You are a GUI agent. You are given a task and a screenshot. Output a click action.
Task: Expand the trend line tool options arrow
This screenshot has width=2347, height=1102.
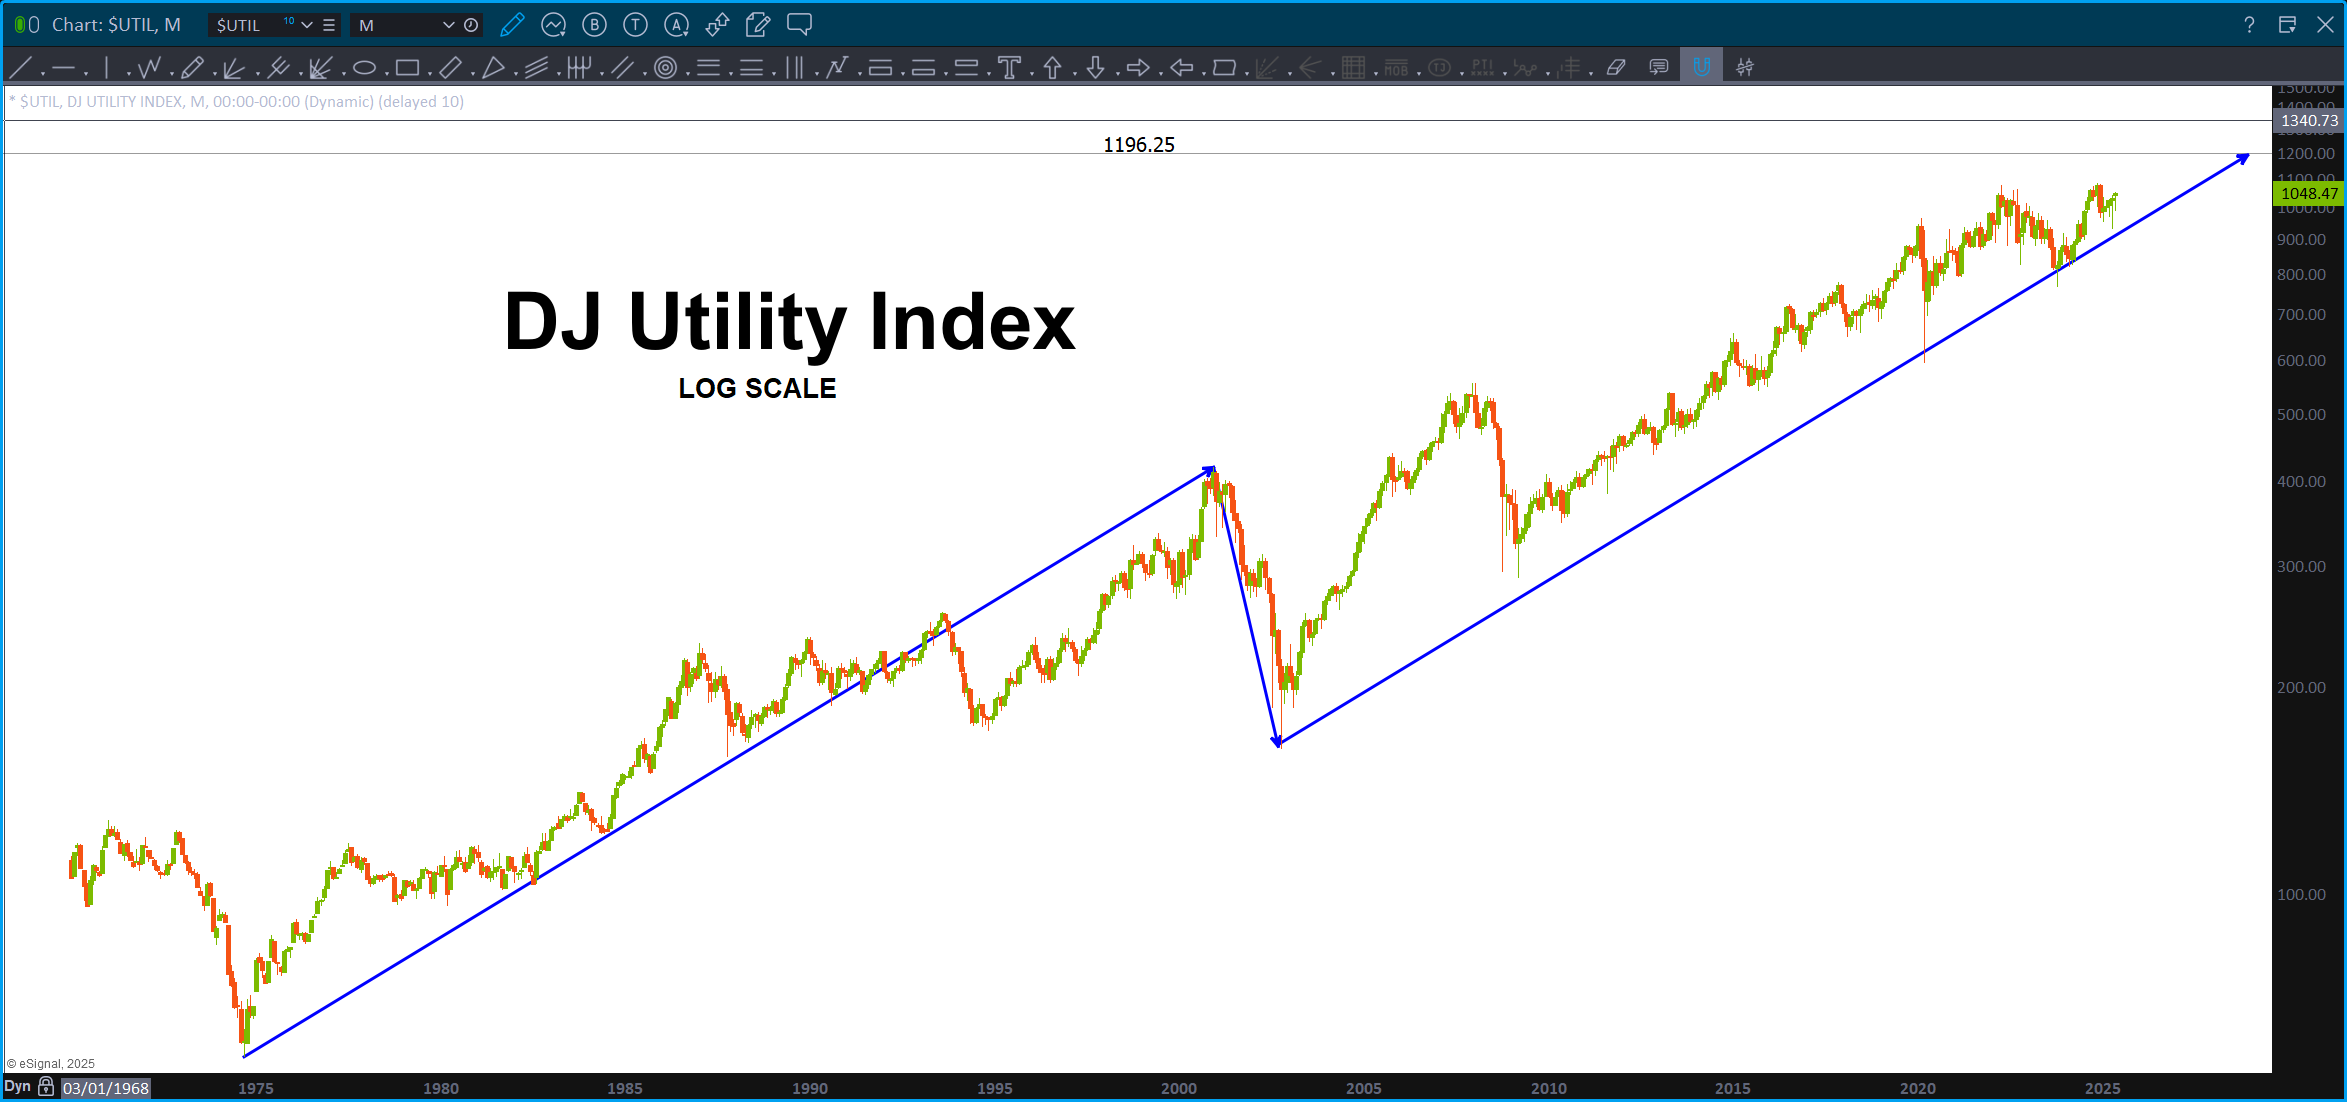tap(42, 74)
